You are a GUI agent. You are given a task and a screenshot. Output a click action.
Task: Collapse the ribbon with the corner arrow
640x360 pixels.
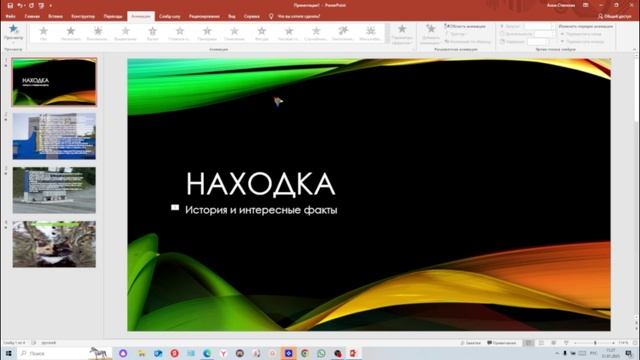tap(634, 49)
